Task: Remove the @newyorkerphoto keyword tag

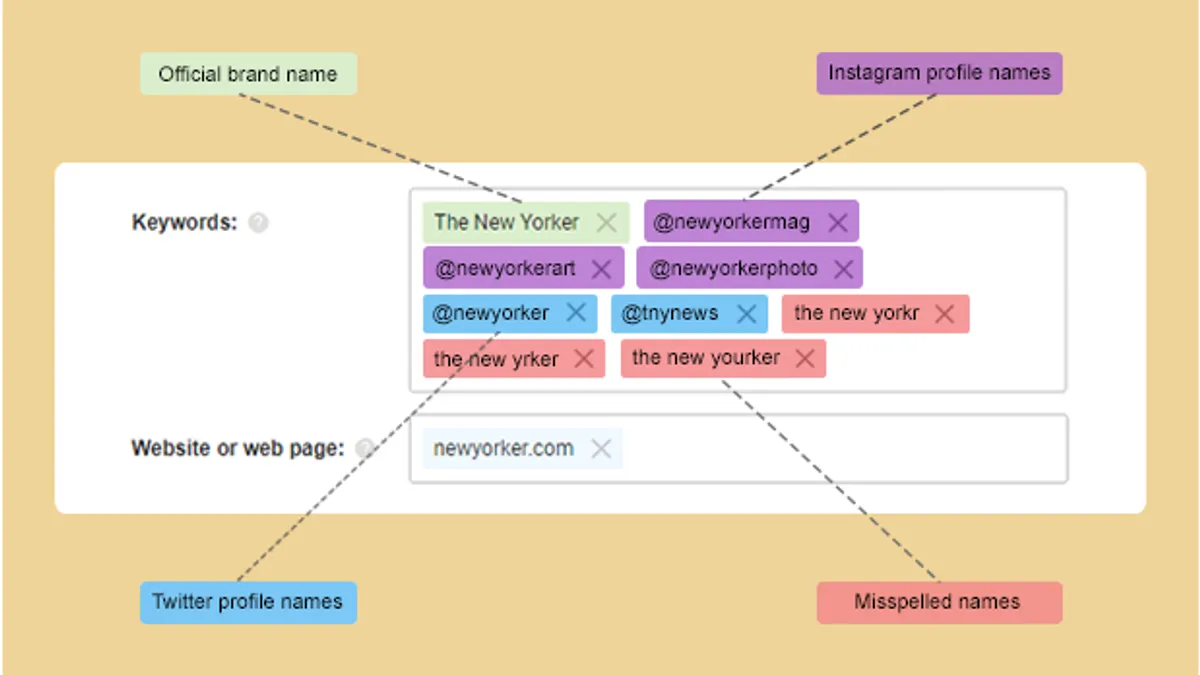Action: (x=843, y=269)
